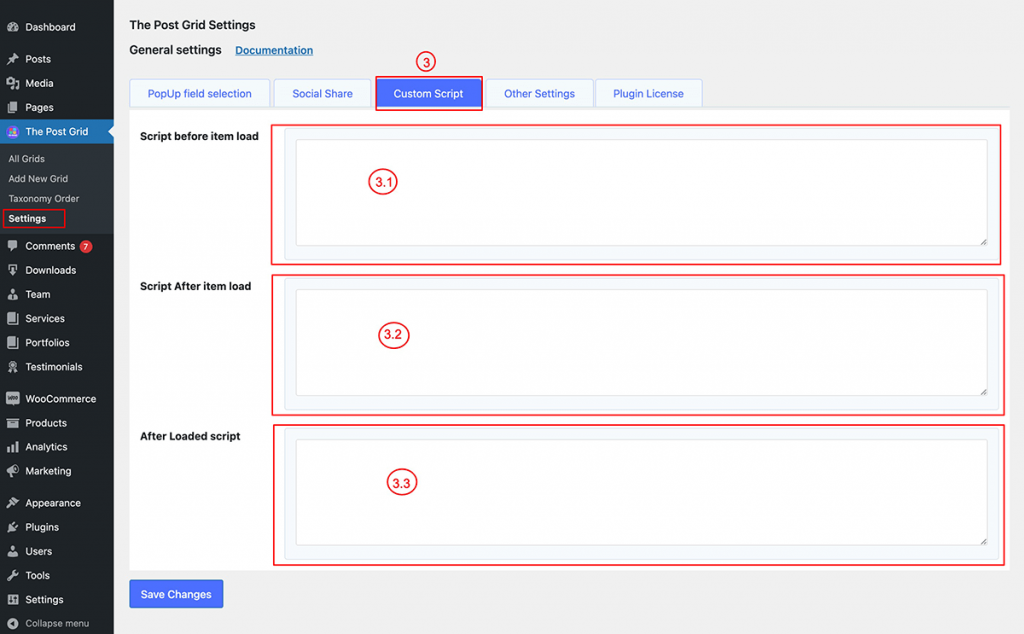Click the Users person icon

pyautogui.click(x=12, y=551)
